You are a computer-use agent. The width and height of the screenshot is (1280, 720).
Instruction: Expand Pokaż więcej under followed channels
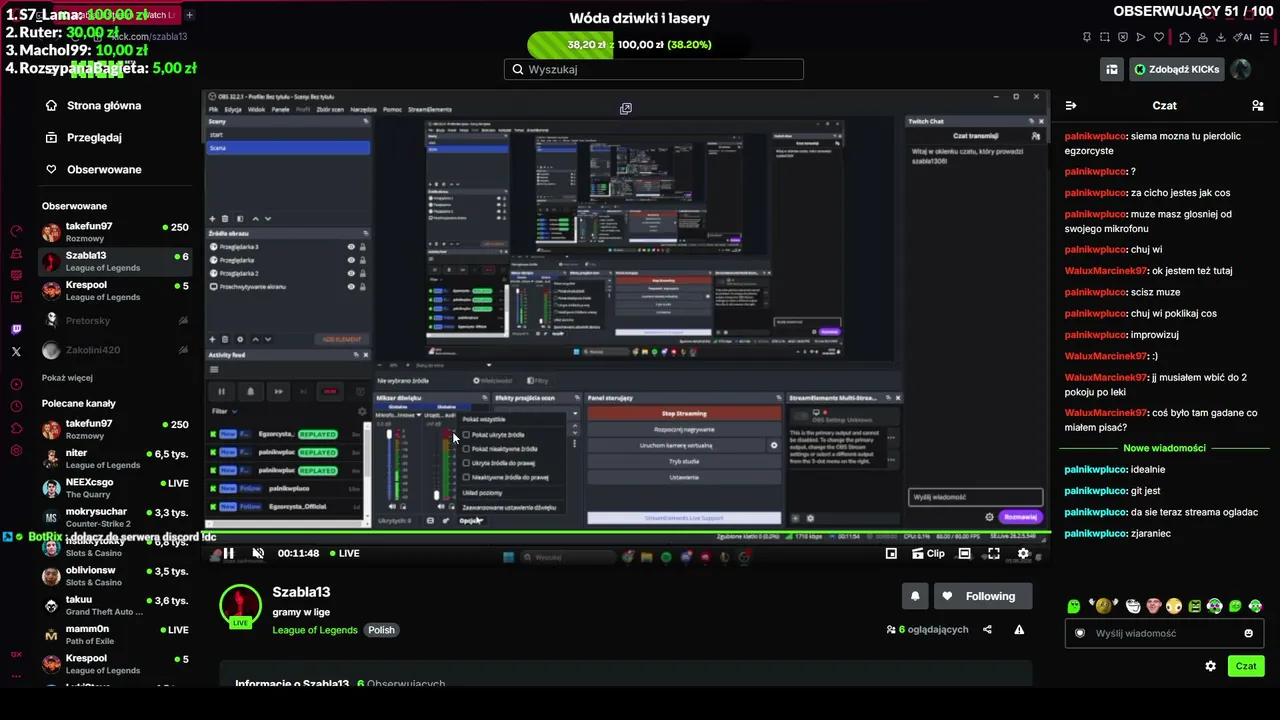[67, 378]
